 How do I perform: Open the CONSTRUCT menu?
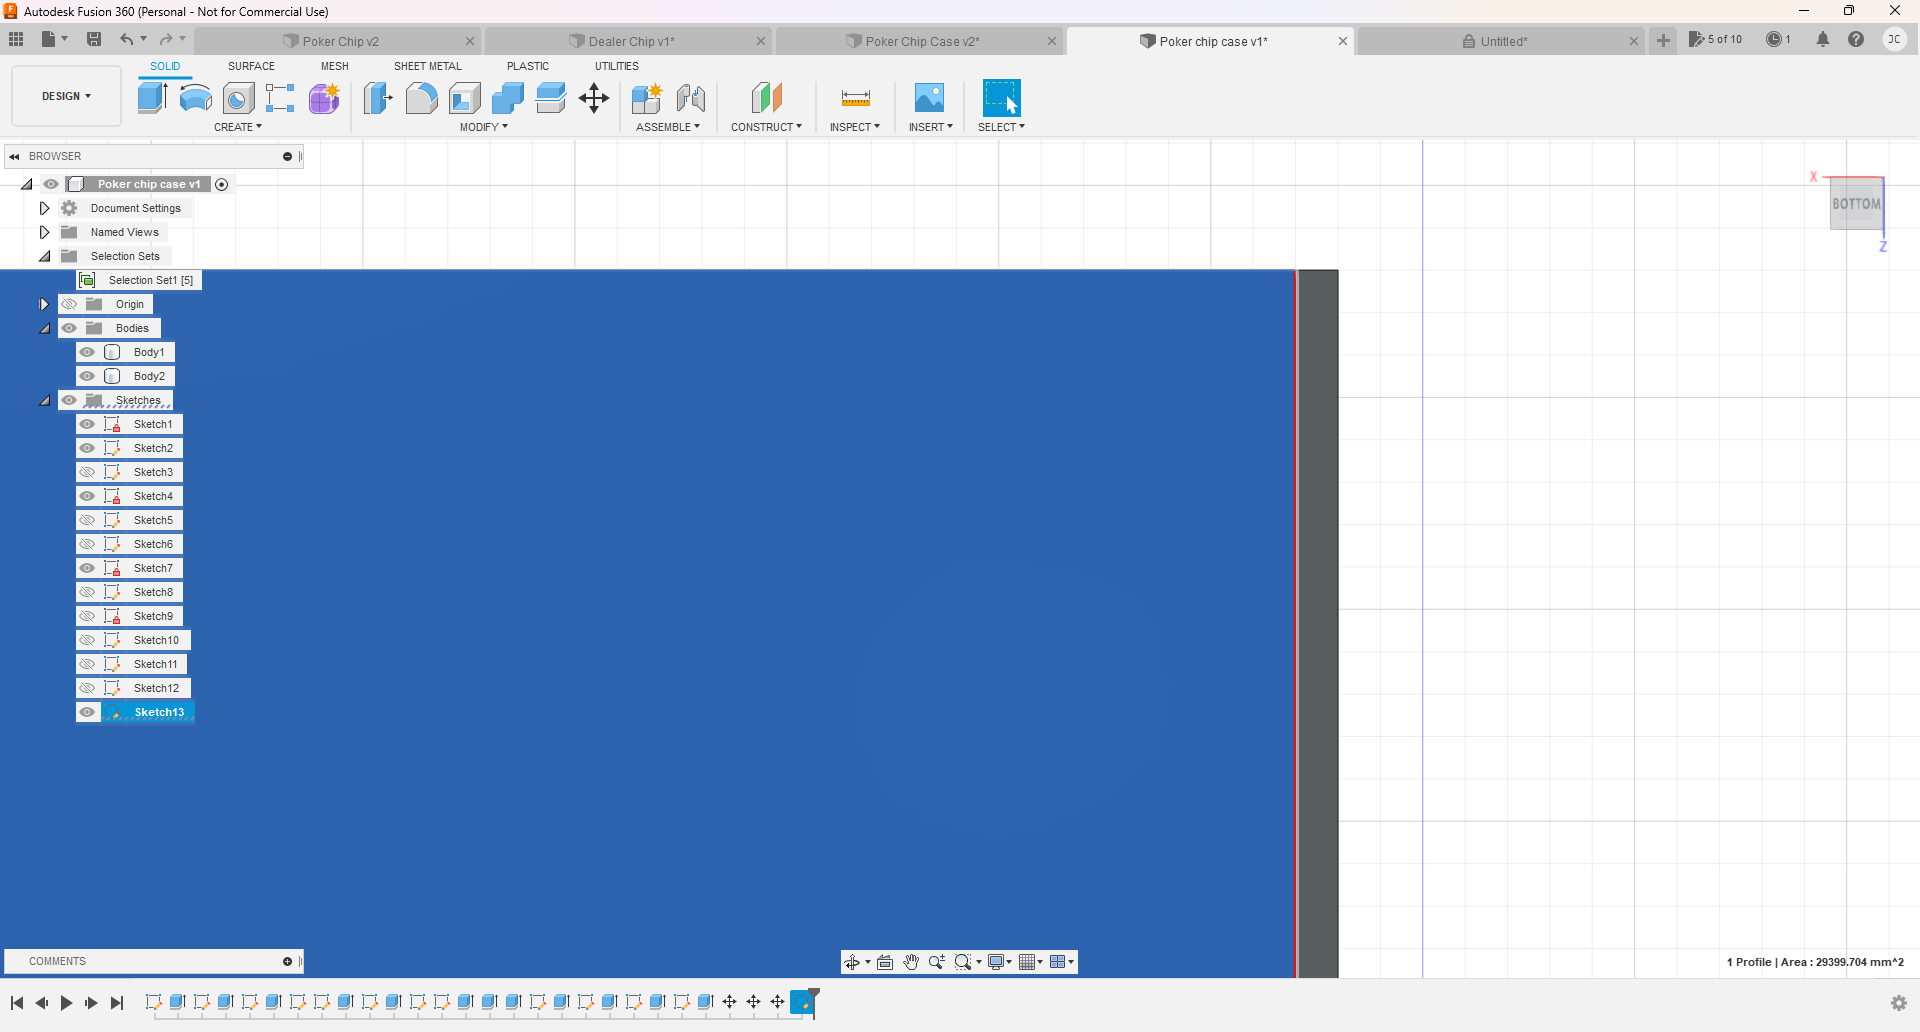(766, 127)
